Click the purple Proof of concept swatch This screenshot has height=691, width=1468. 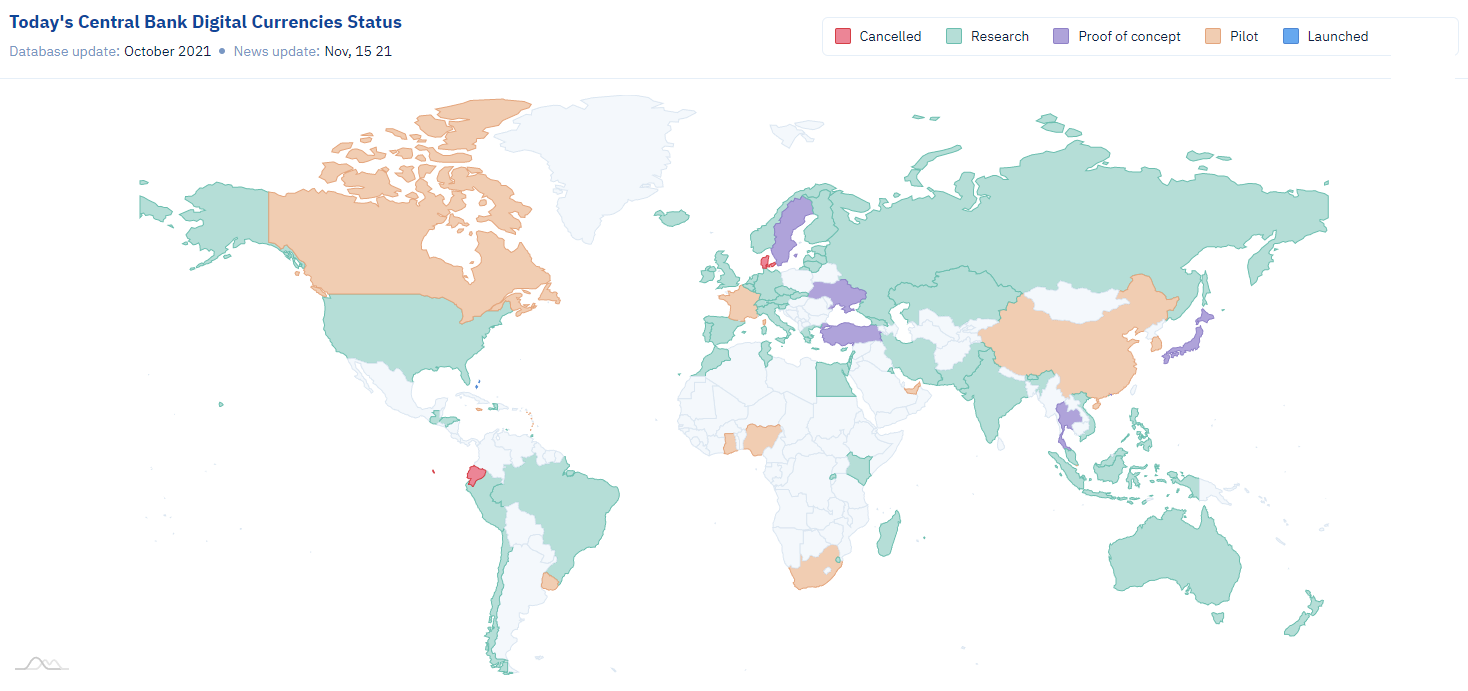click(x=1061, y=36)
